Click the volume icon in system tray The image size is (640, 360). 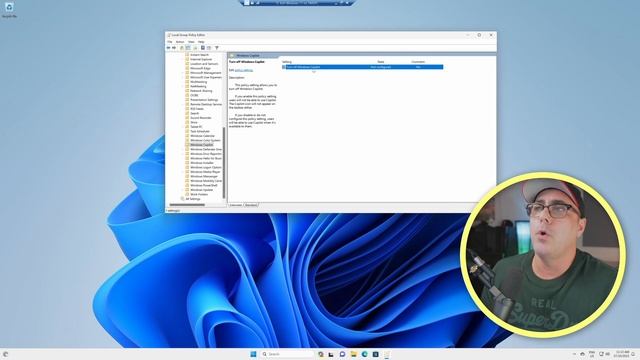click(x=607, y=354)
